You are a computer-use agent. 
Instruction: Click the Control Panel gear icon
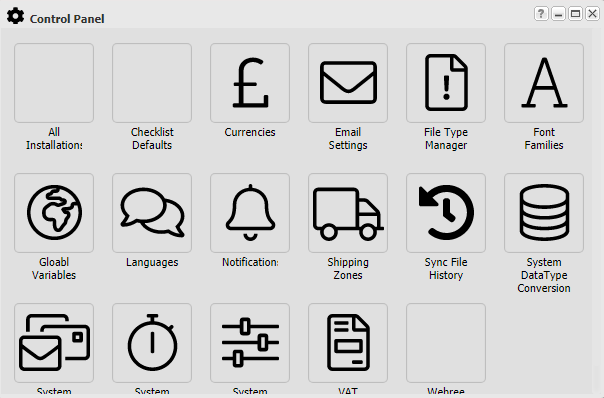(x=15, y=16)
